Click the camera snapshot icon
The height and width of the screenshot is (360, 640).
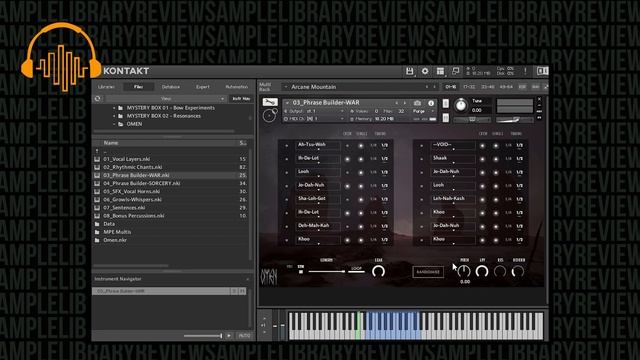tap(417, 103)
